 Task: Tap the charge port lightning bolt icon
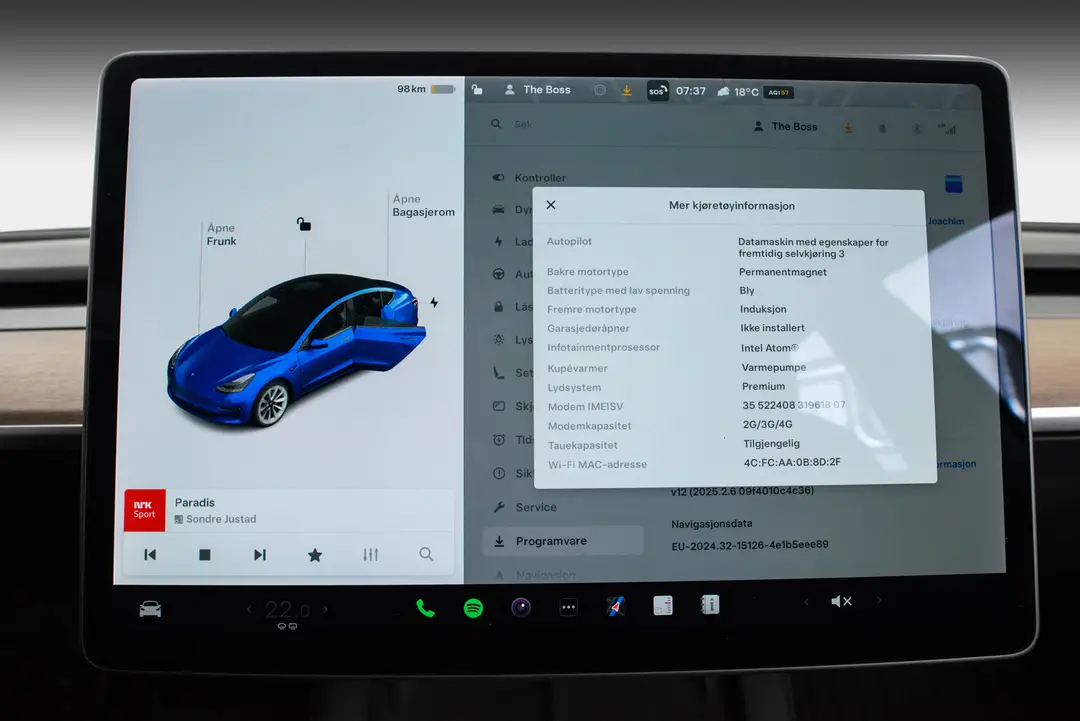click(434, 302)
